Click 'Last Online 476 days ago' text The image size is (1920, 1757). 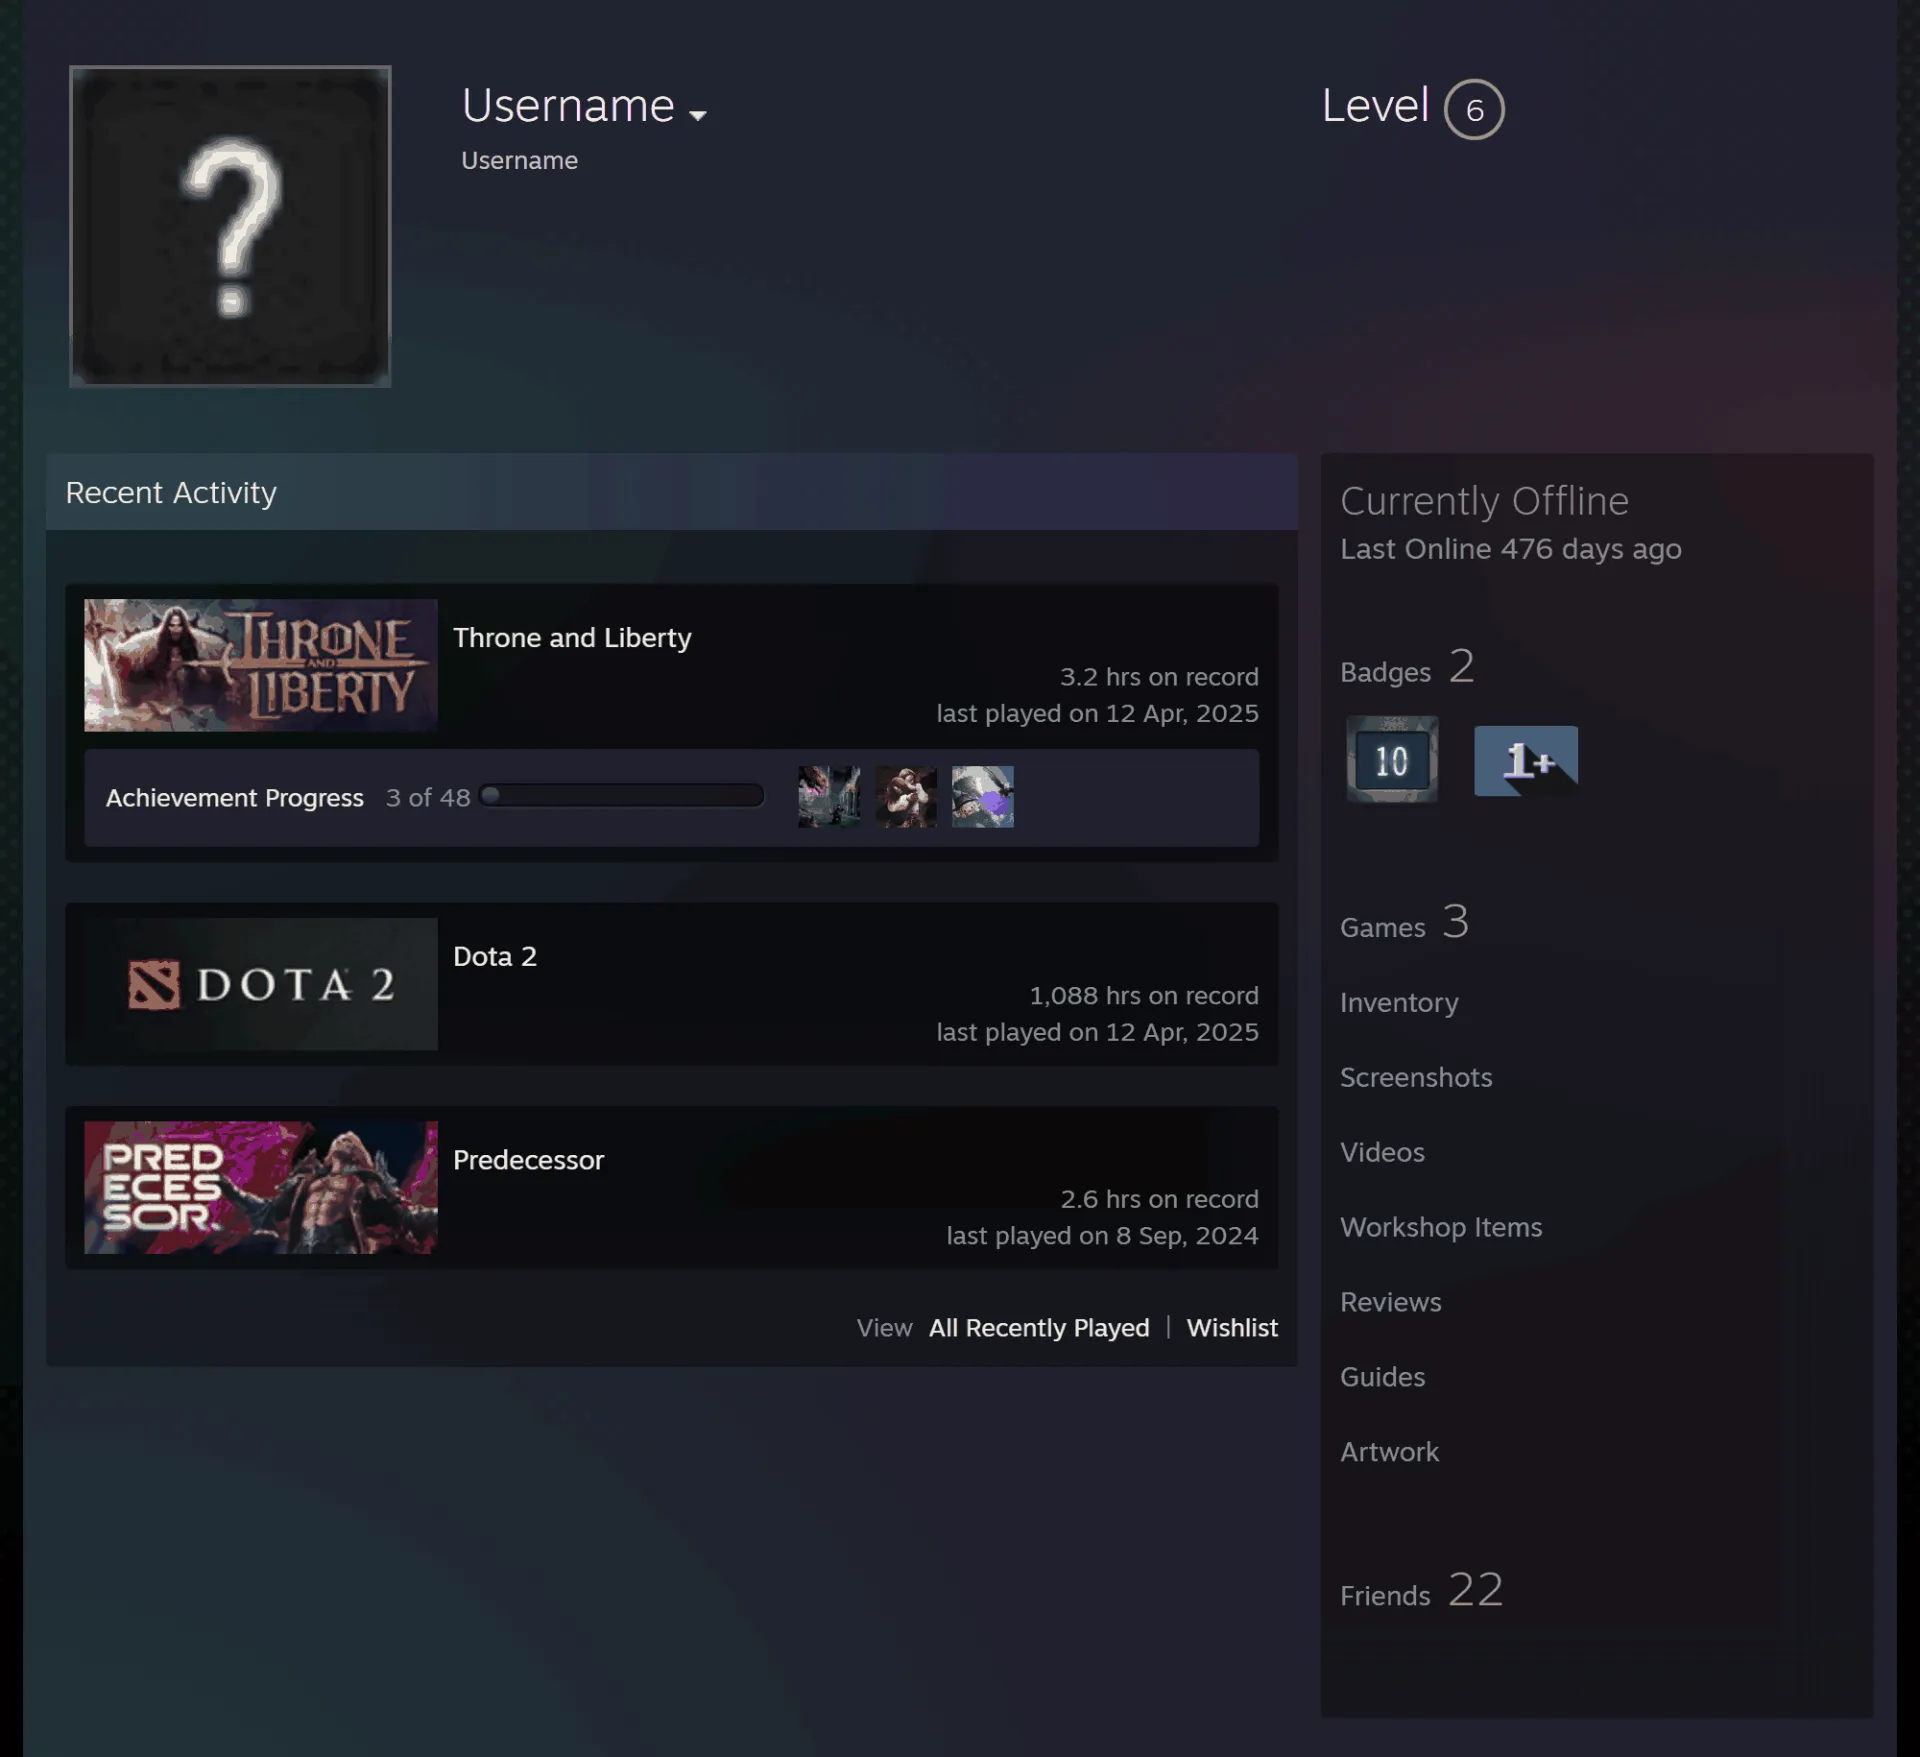tap(1511, 549)
